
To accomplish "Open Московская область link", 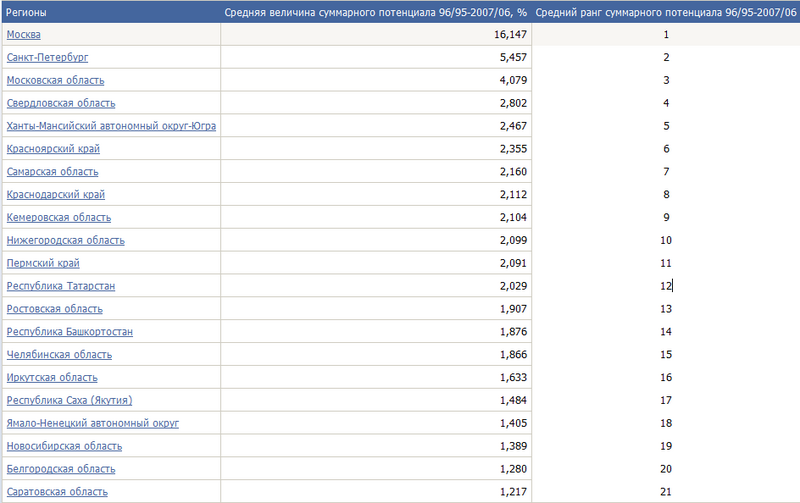I will 55,80.
